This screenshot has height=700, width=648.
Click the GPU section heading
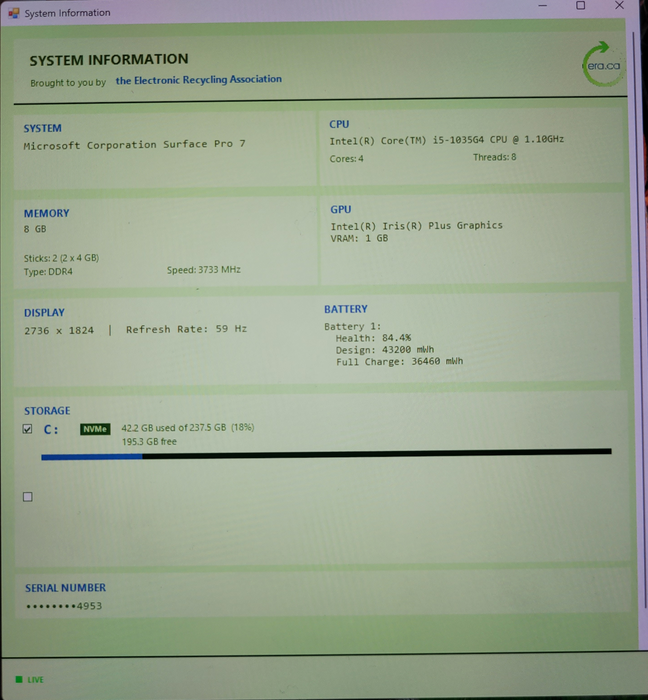tap(341, 210)
